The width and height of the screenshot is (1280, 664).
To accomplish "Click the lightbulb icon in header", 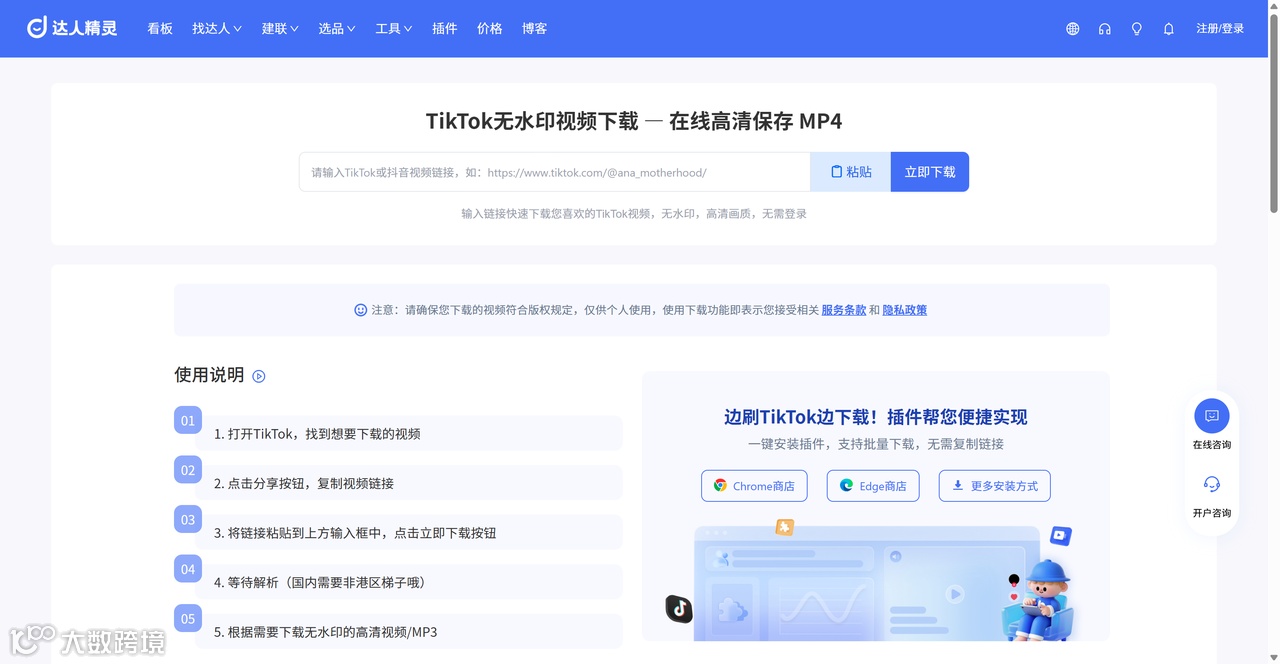I will pyautogui.click(x=1136, y=29).
